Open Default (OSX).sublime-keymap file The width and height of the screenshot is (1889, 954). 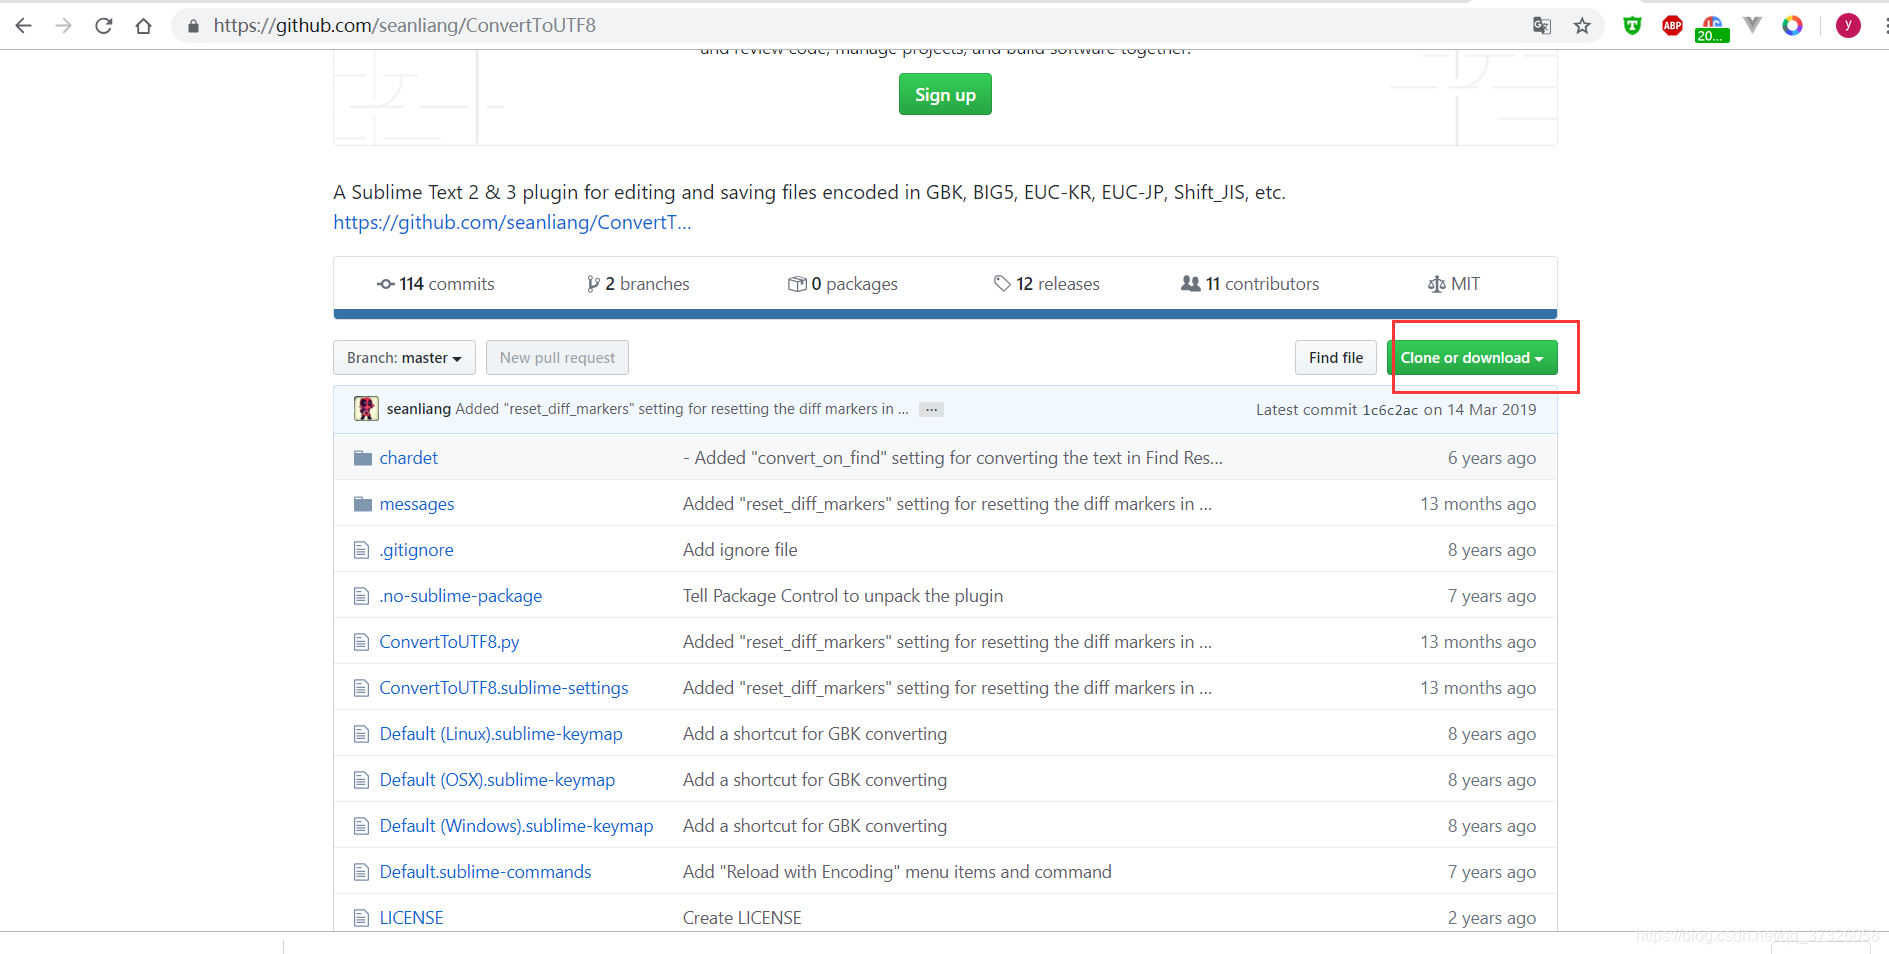tap(497, 780)
